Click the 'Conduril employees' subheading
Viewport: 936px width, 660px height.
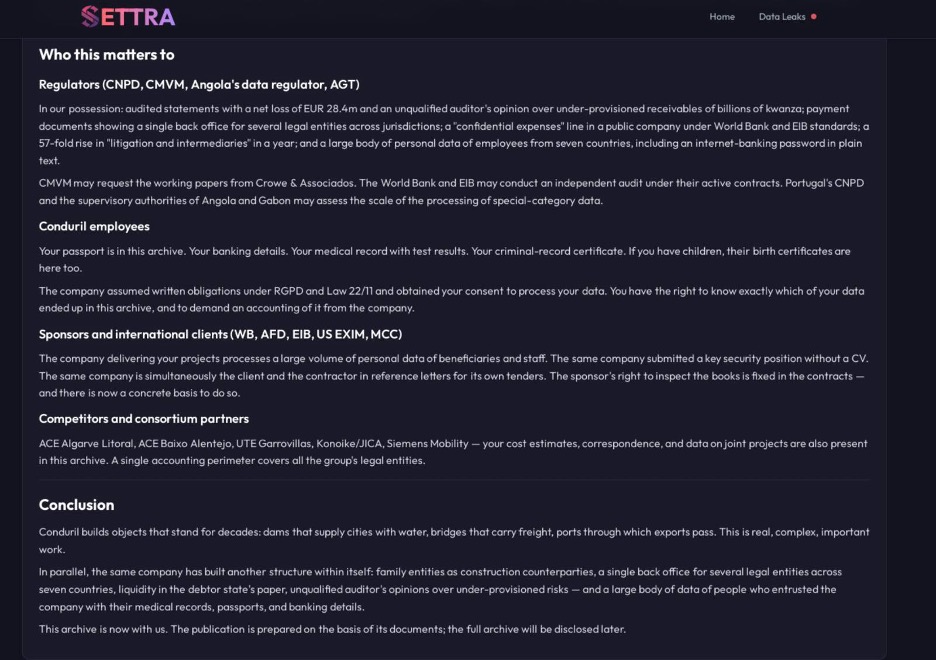pyautogui.click(x=94, y=227)
